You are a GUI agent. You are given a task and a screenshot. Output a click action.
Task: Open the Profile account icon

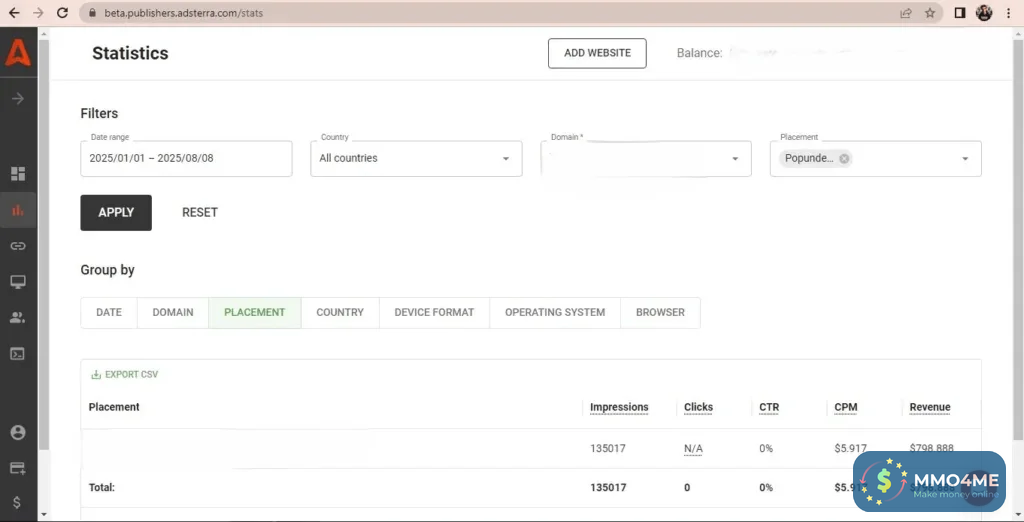(18, 432)
